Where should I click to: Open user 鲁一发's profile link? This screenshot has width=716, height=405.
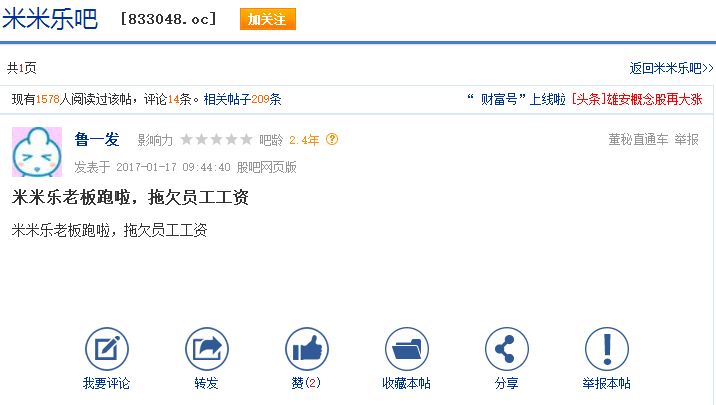click(97, 139)
